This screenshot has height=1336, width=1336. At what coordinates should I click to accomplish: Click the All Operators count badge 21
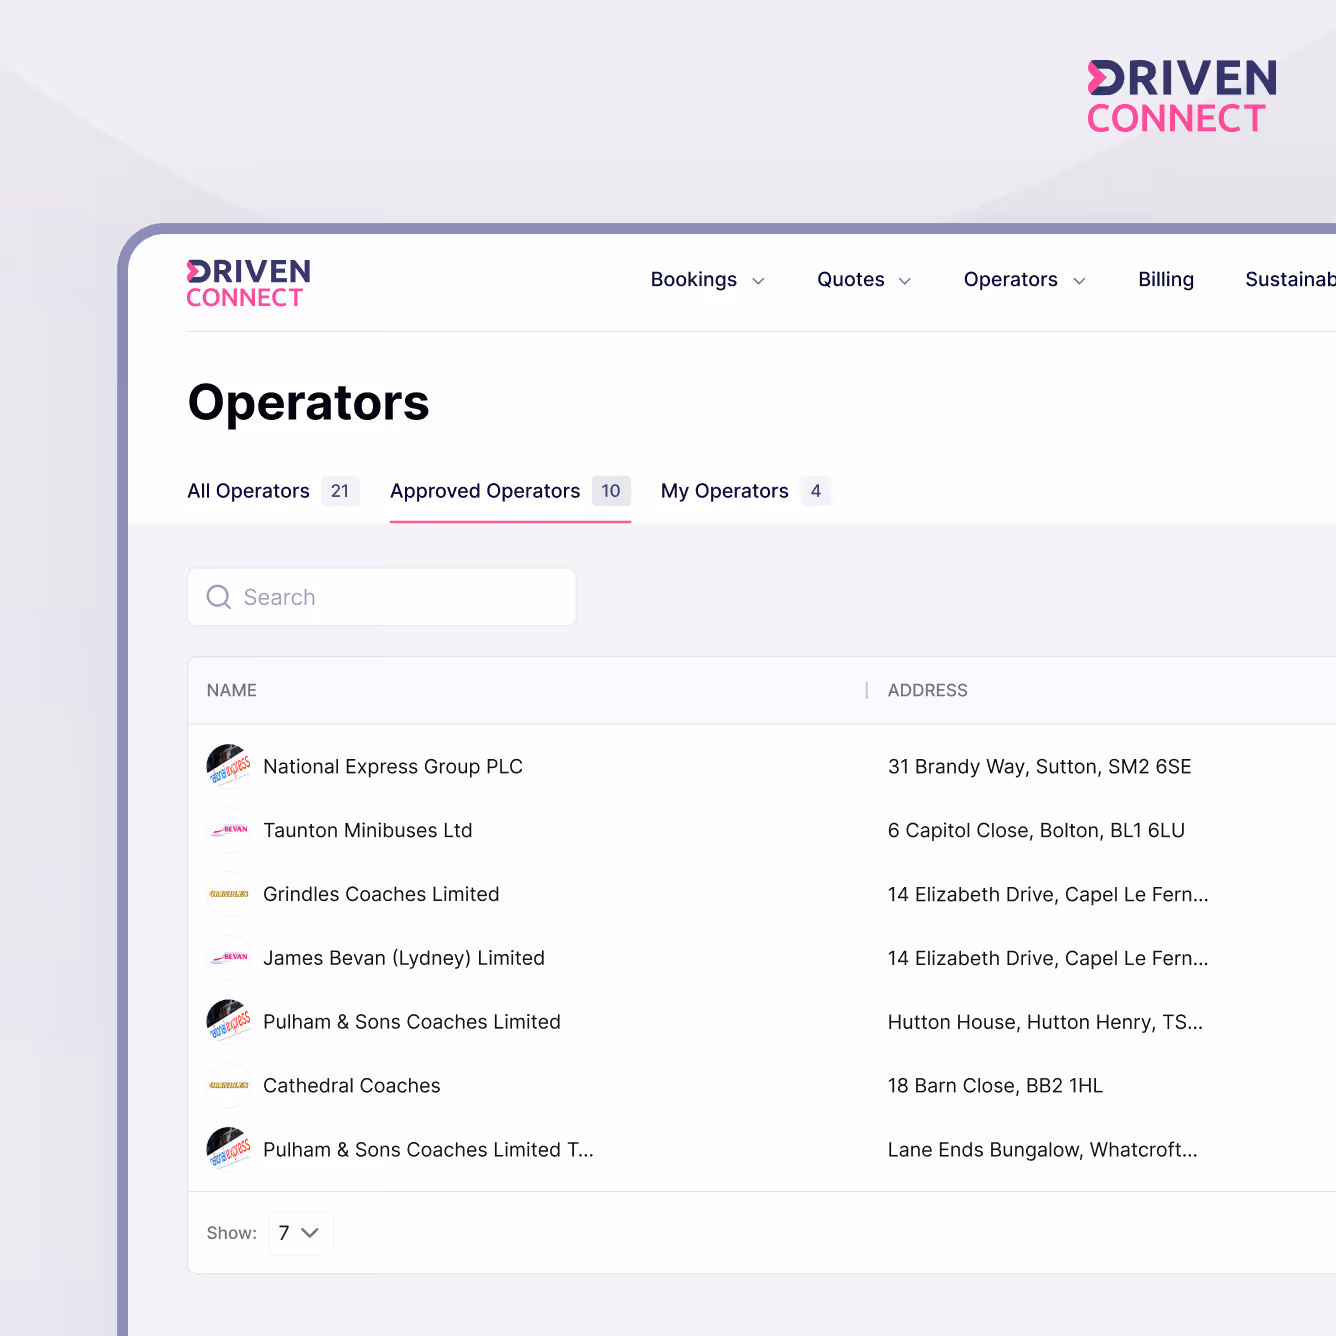340,491
